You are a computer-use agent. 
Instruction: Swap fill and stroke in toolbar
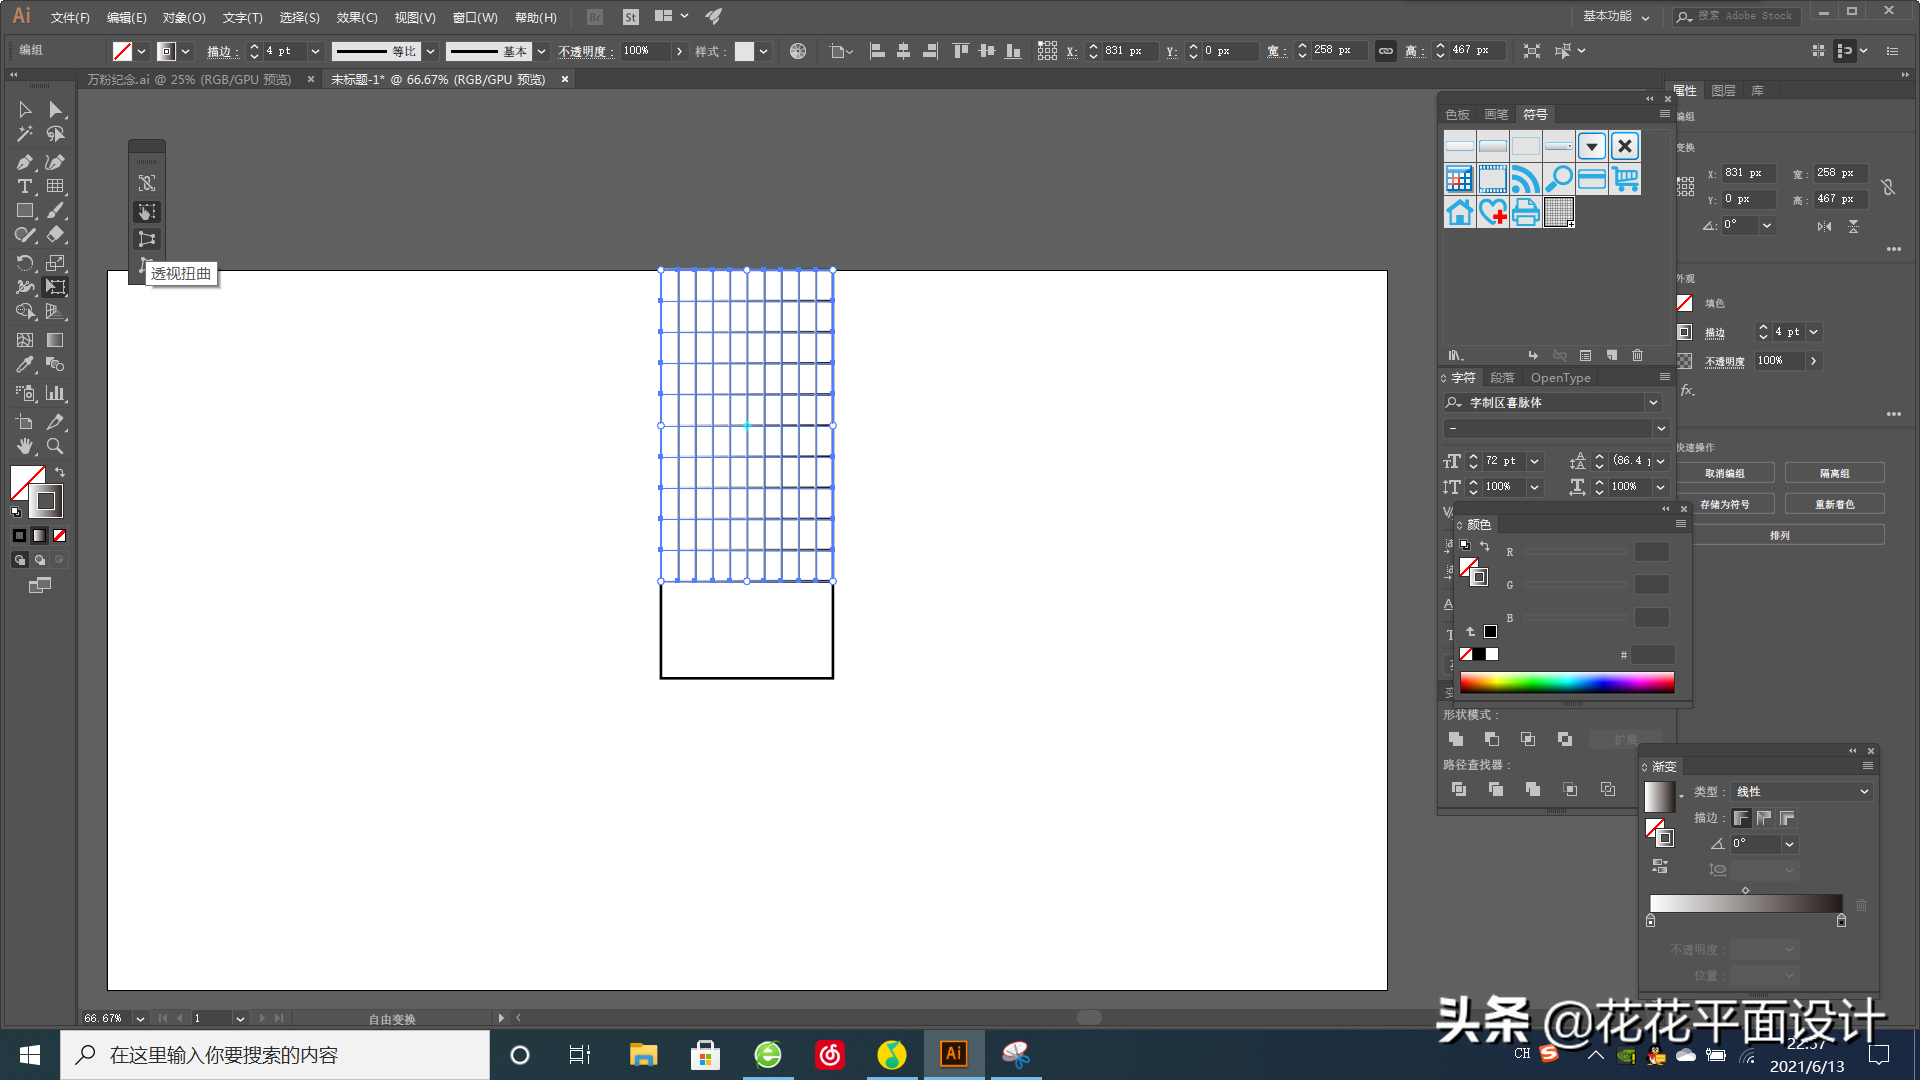coord(60,472)
